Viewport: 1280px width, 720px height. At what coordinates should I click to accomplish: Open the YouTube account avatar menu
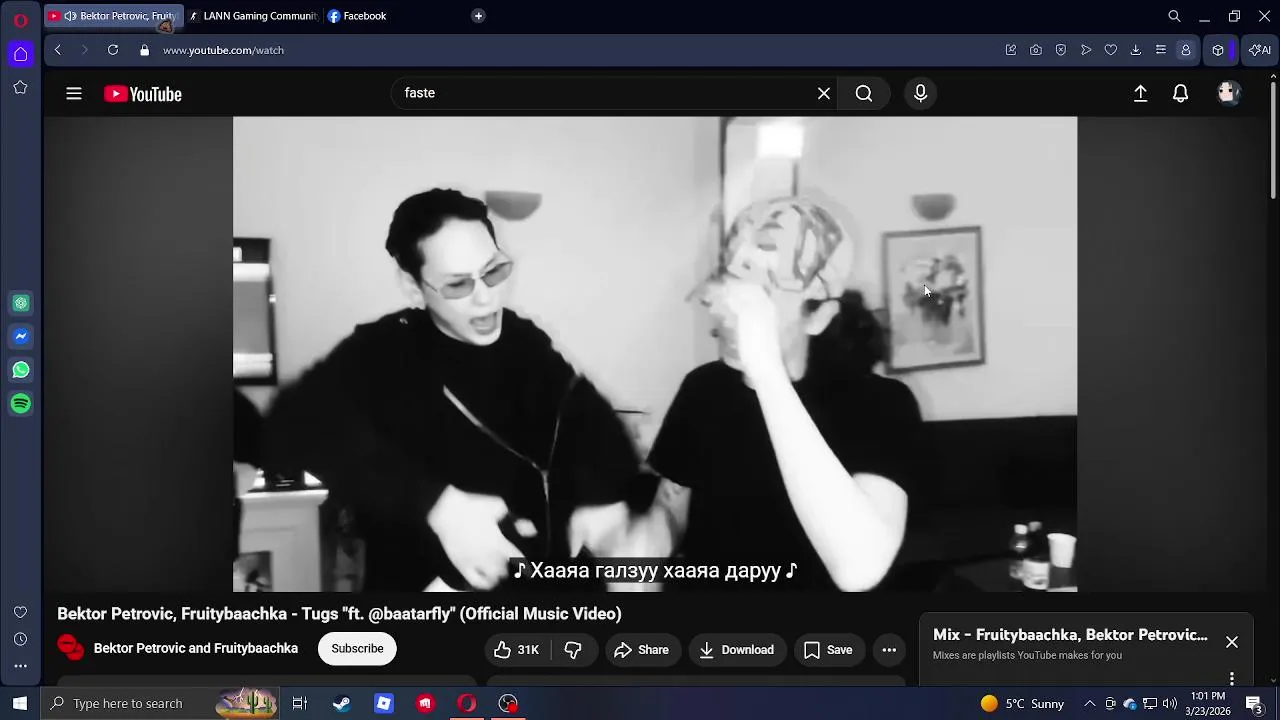pos(1228,93)
